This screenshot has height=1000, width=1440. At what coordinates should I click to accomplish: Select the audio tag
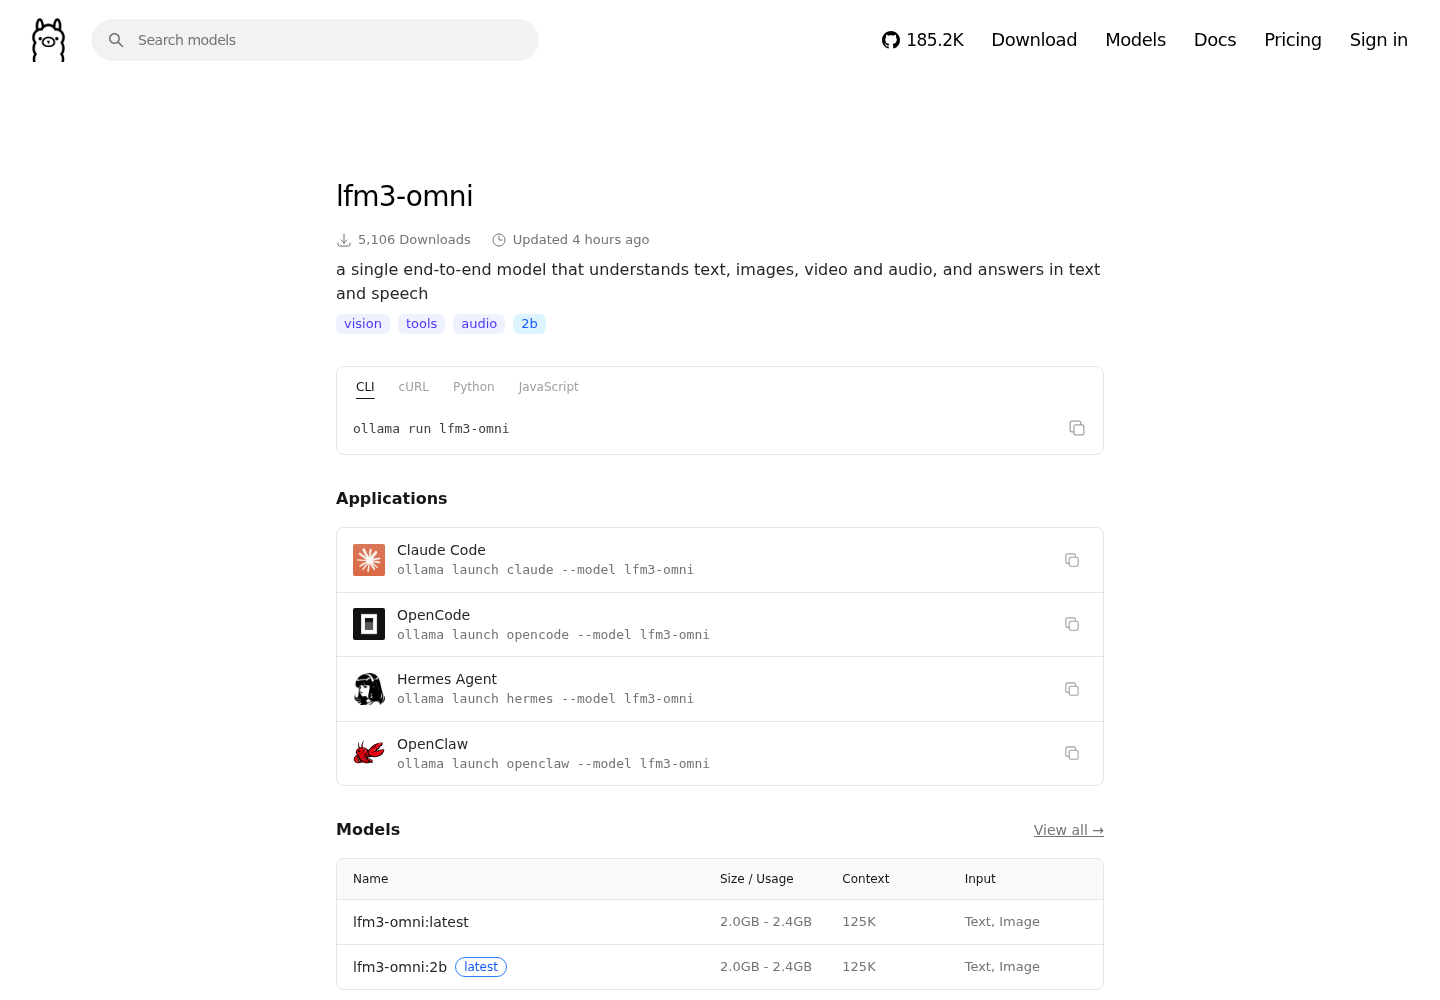(x=479, y=324)
